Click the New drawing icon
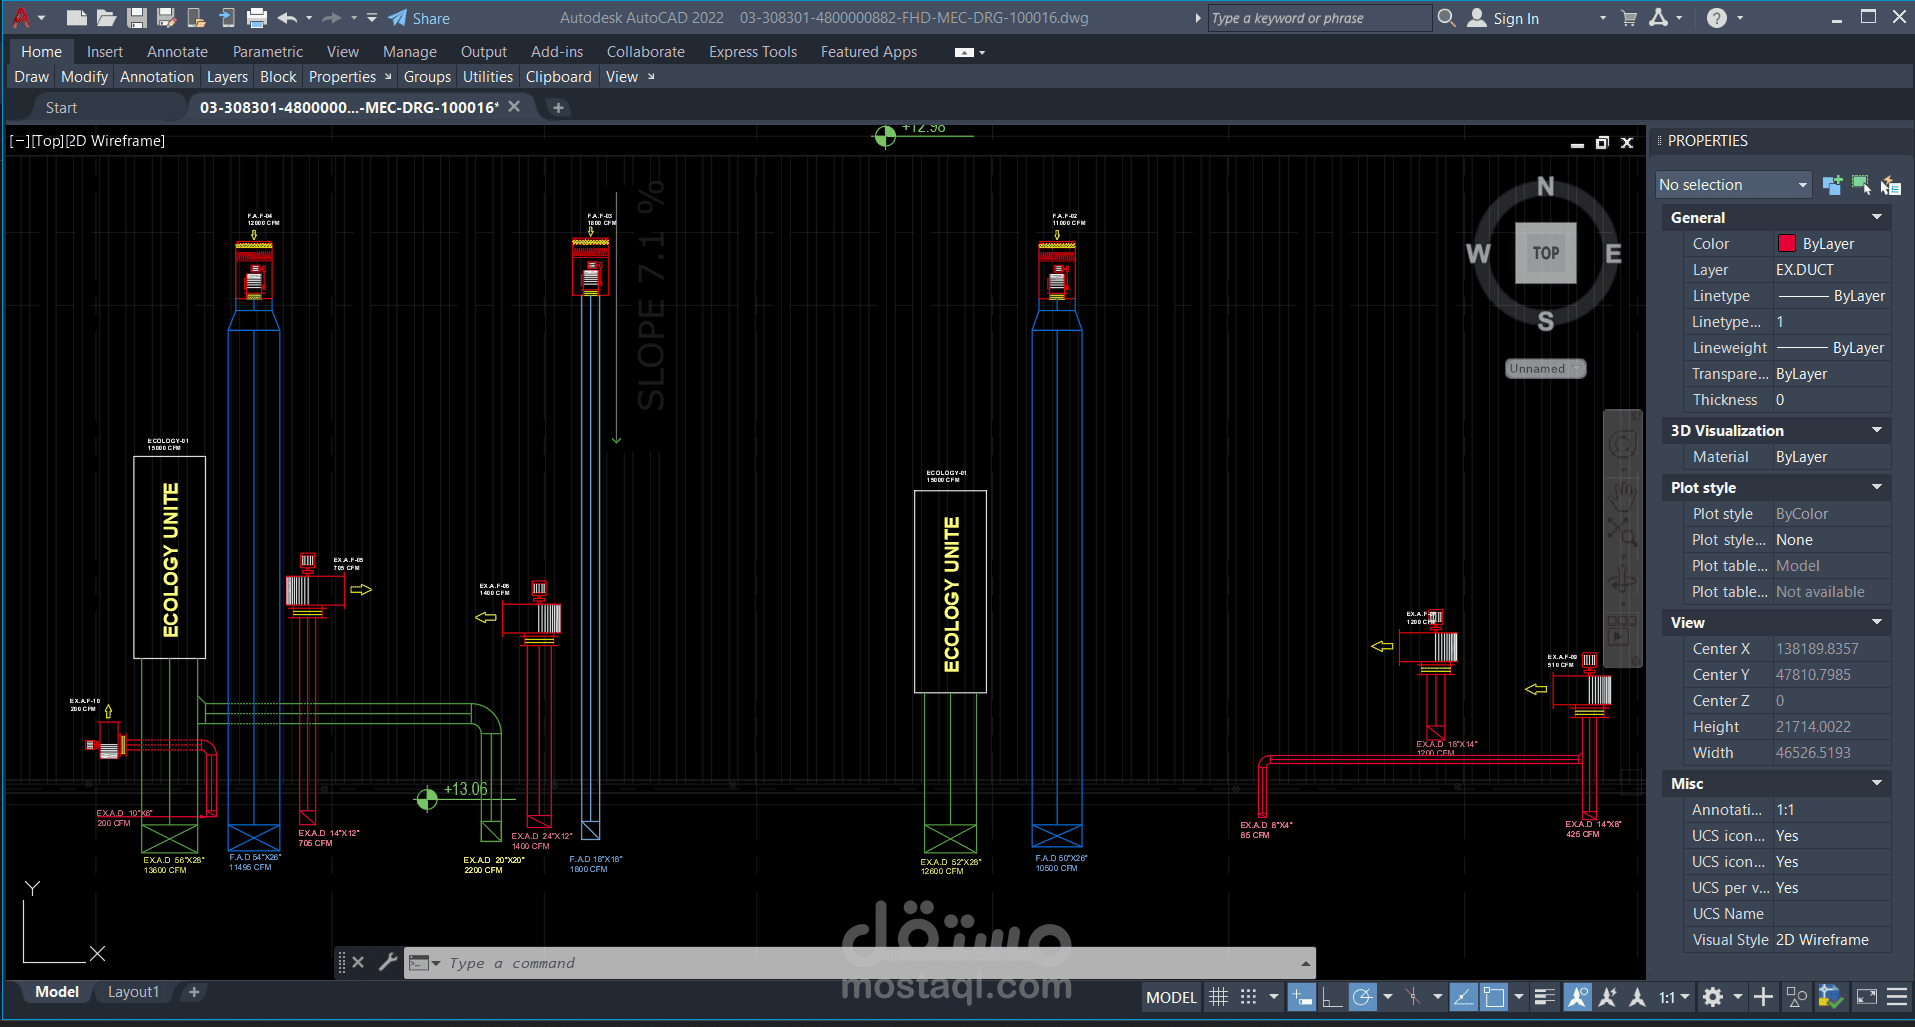1915x1027 pixels. pos(76,18)
